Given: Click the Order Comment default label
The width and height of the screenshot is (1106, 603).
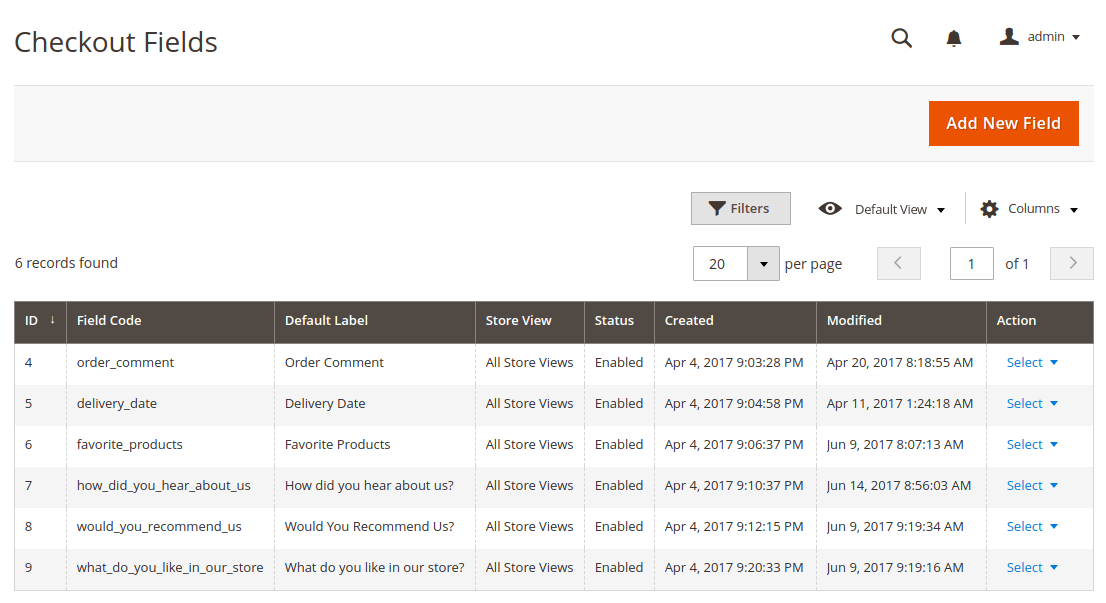Looking at the screenshot, I should click(x=334, y=363).
